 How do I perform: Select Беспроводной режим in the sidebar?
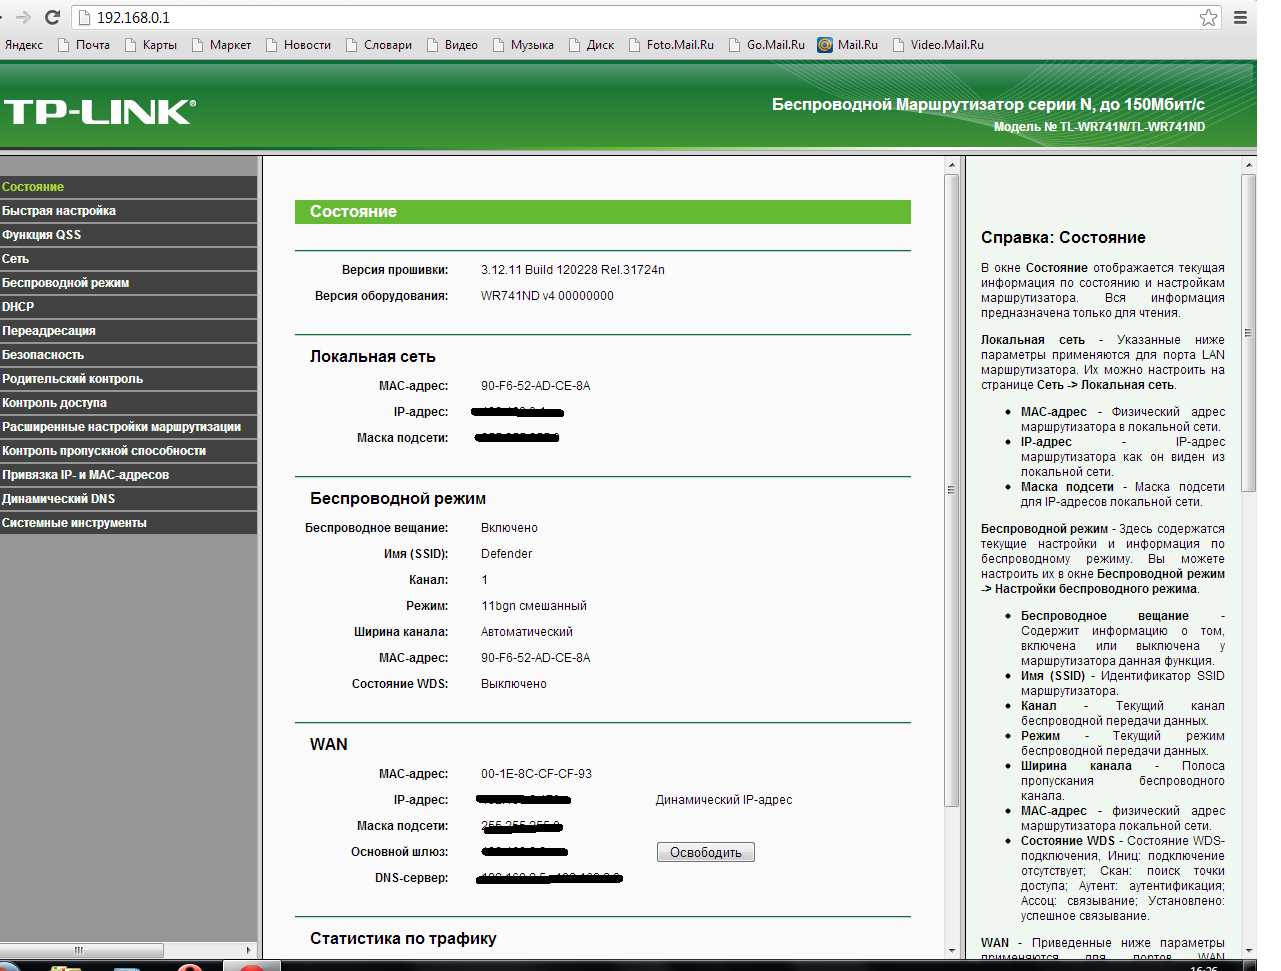(65, 283)
